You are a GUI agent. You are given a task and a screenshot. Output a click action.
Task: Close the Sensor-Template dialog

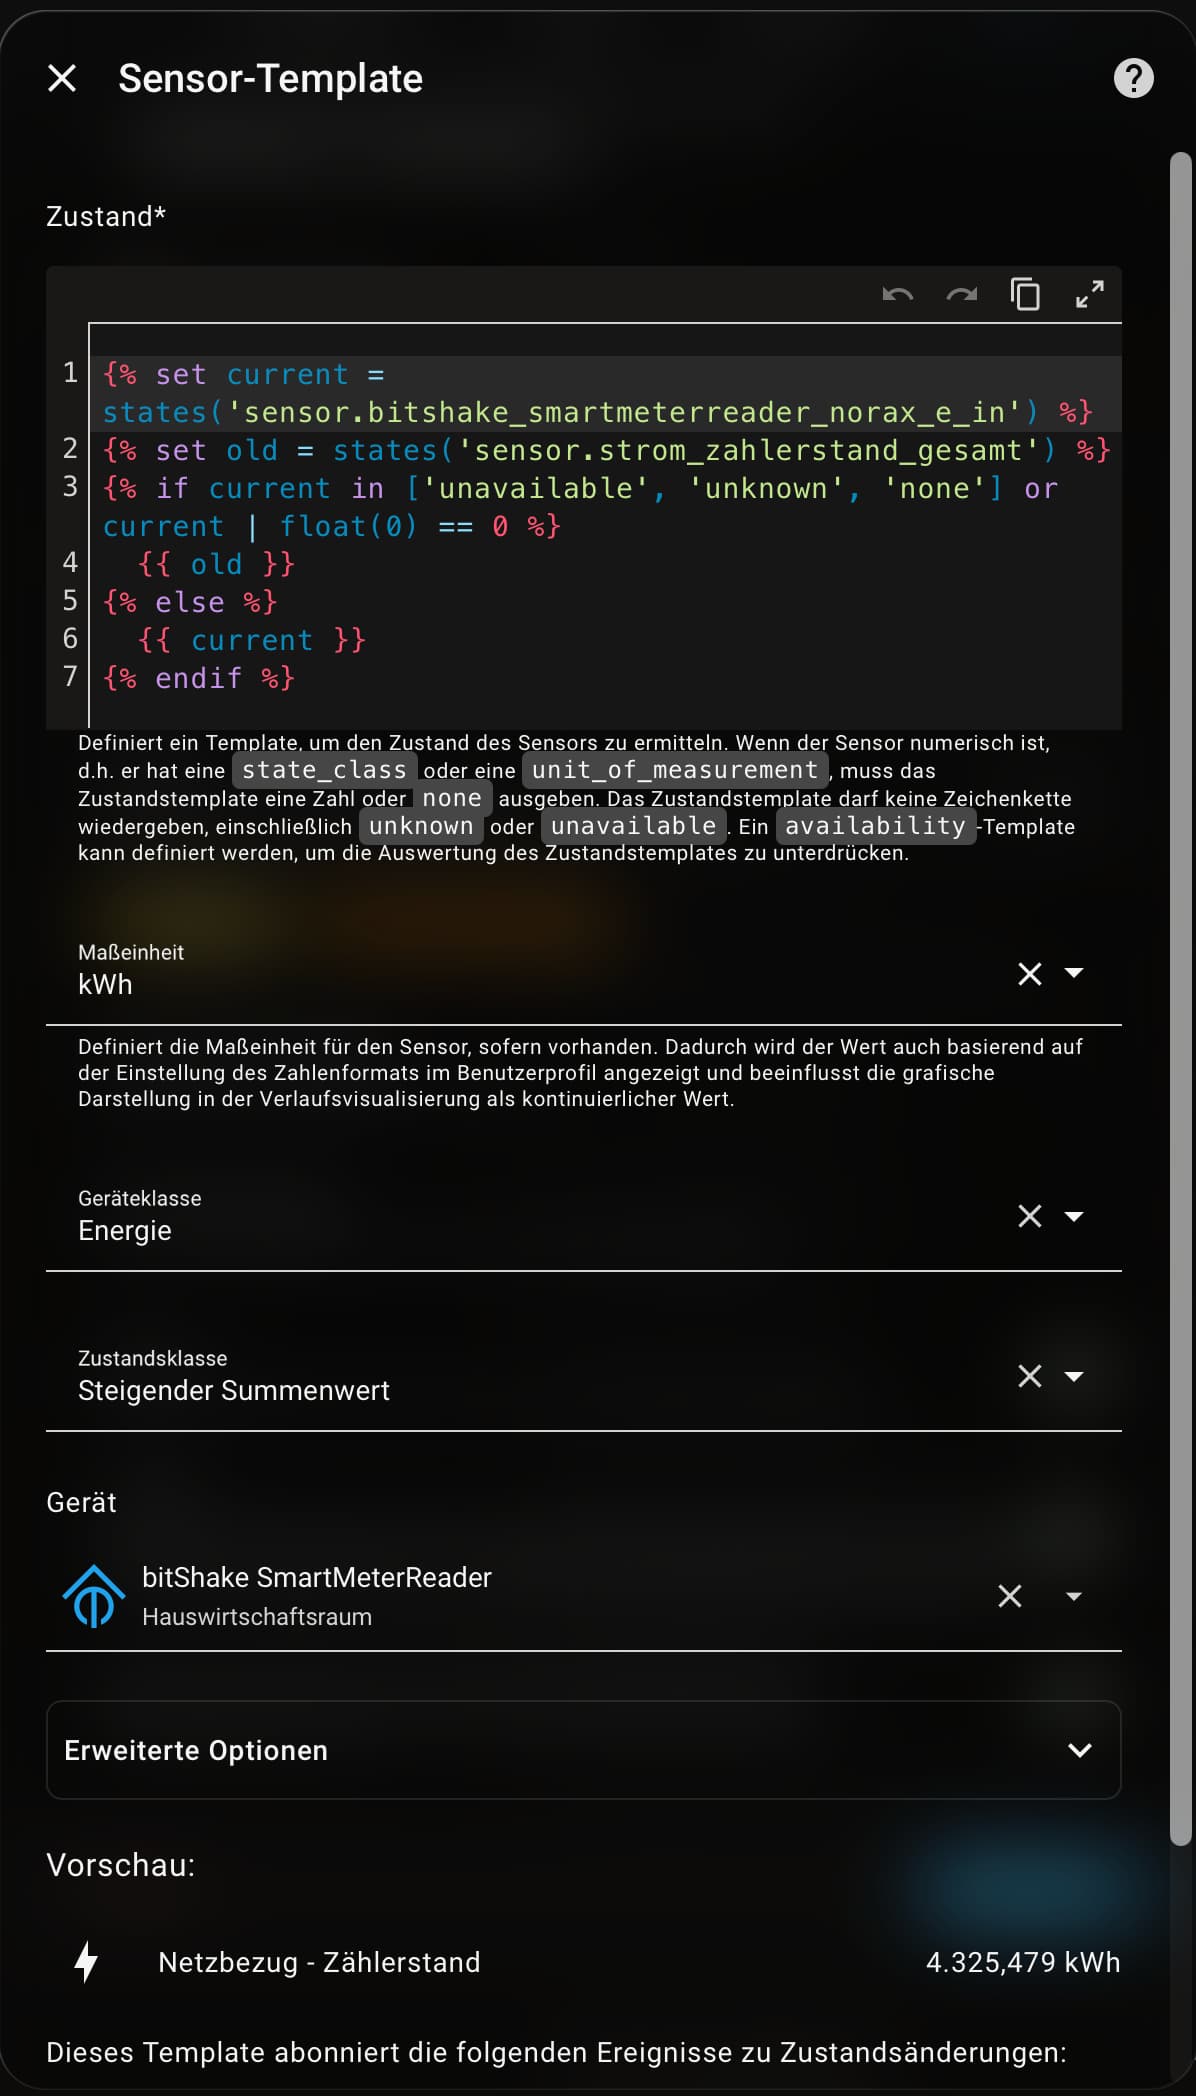point(62,78)
